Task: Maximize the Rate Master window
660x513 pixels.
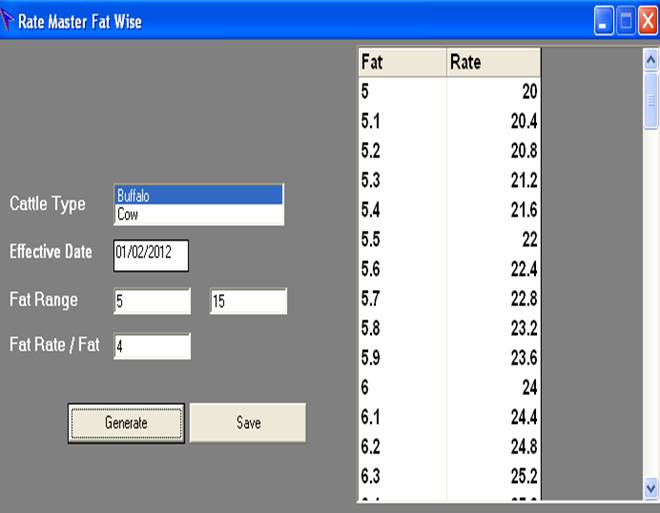Action: (x=626, y=22)
